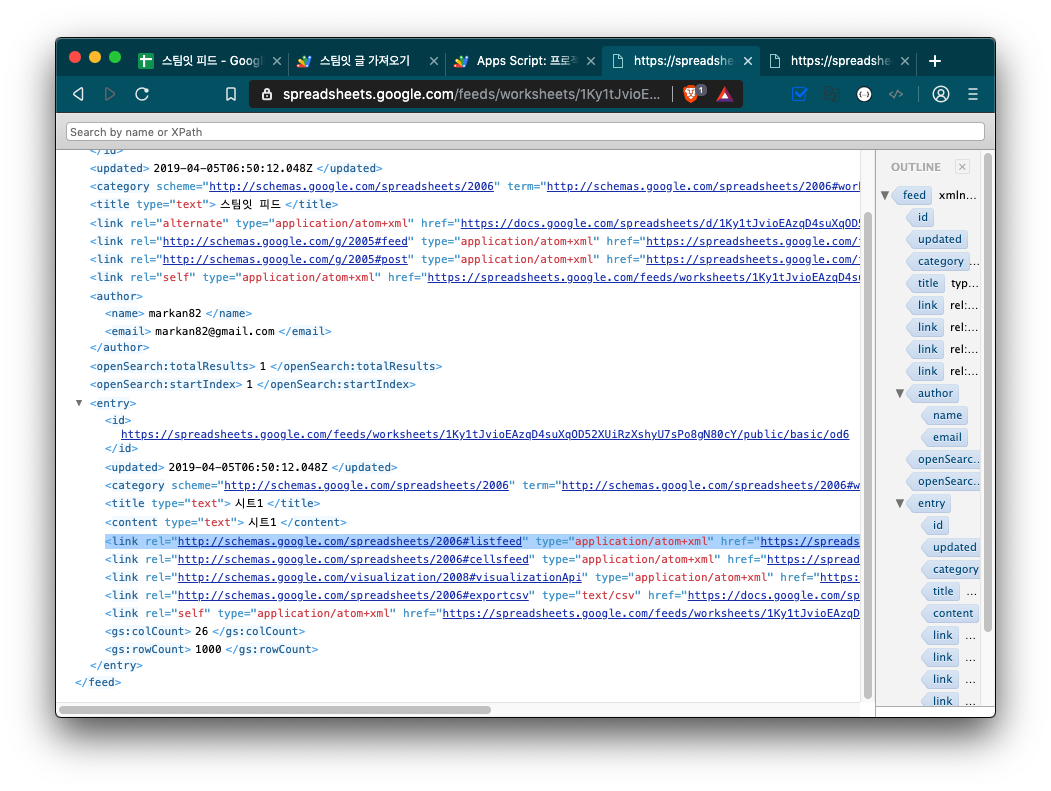The image size is (1051, 791).
Task: Bookmark this page using the bookmark icon
Action: [x=231, y=94]
